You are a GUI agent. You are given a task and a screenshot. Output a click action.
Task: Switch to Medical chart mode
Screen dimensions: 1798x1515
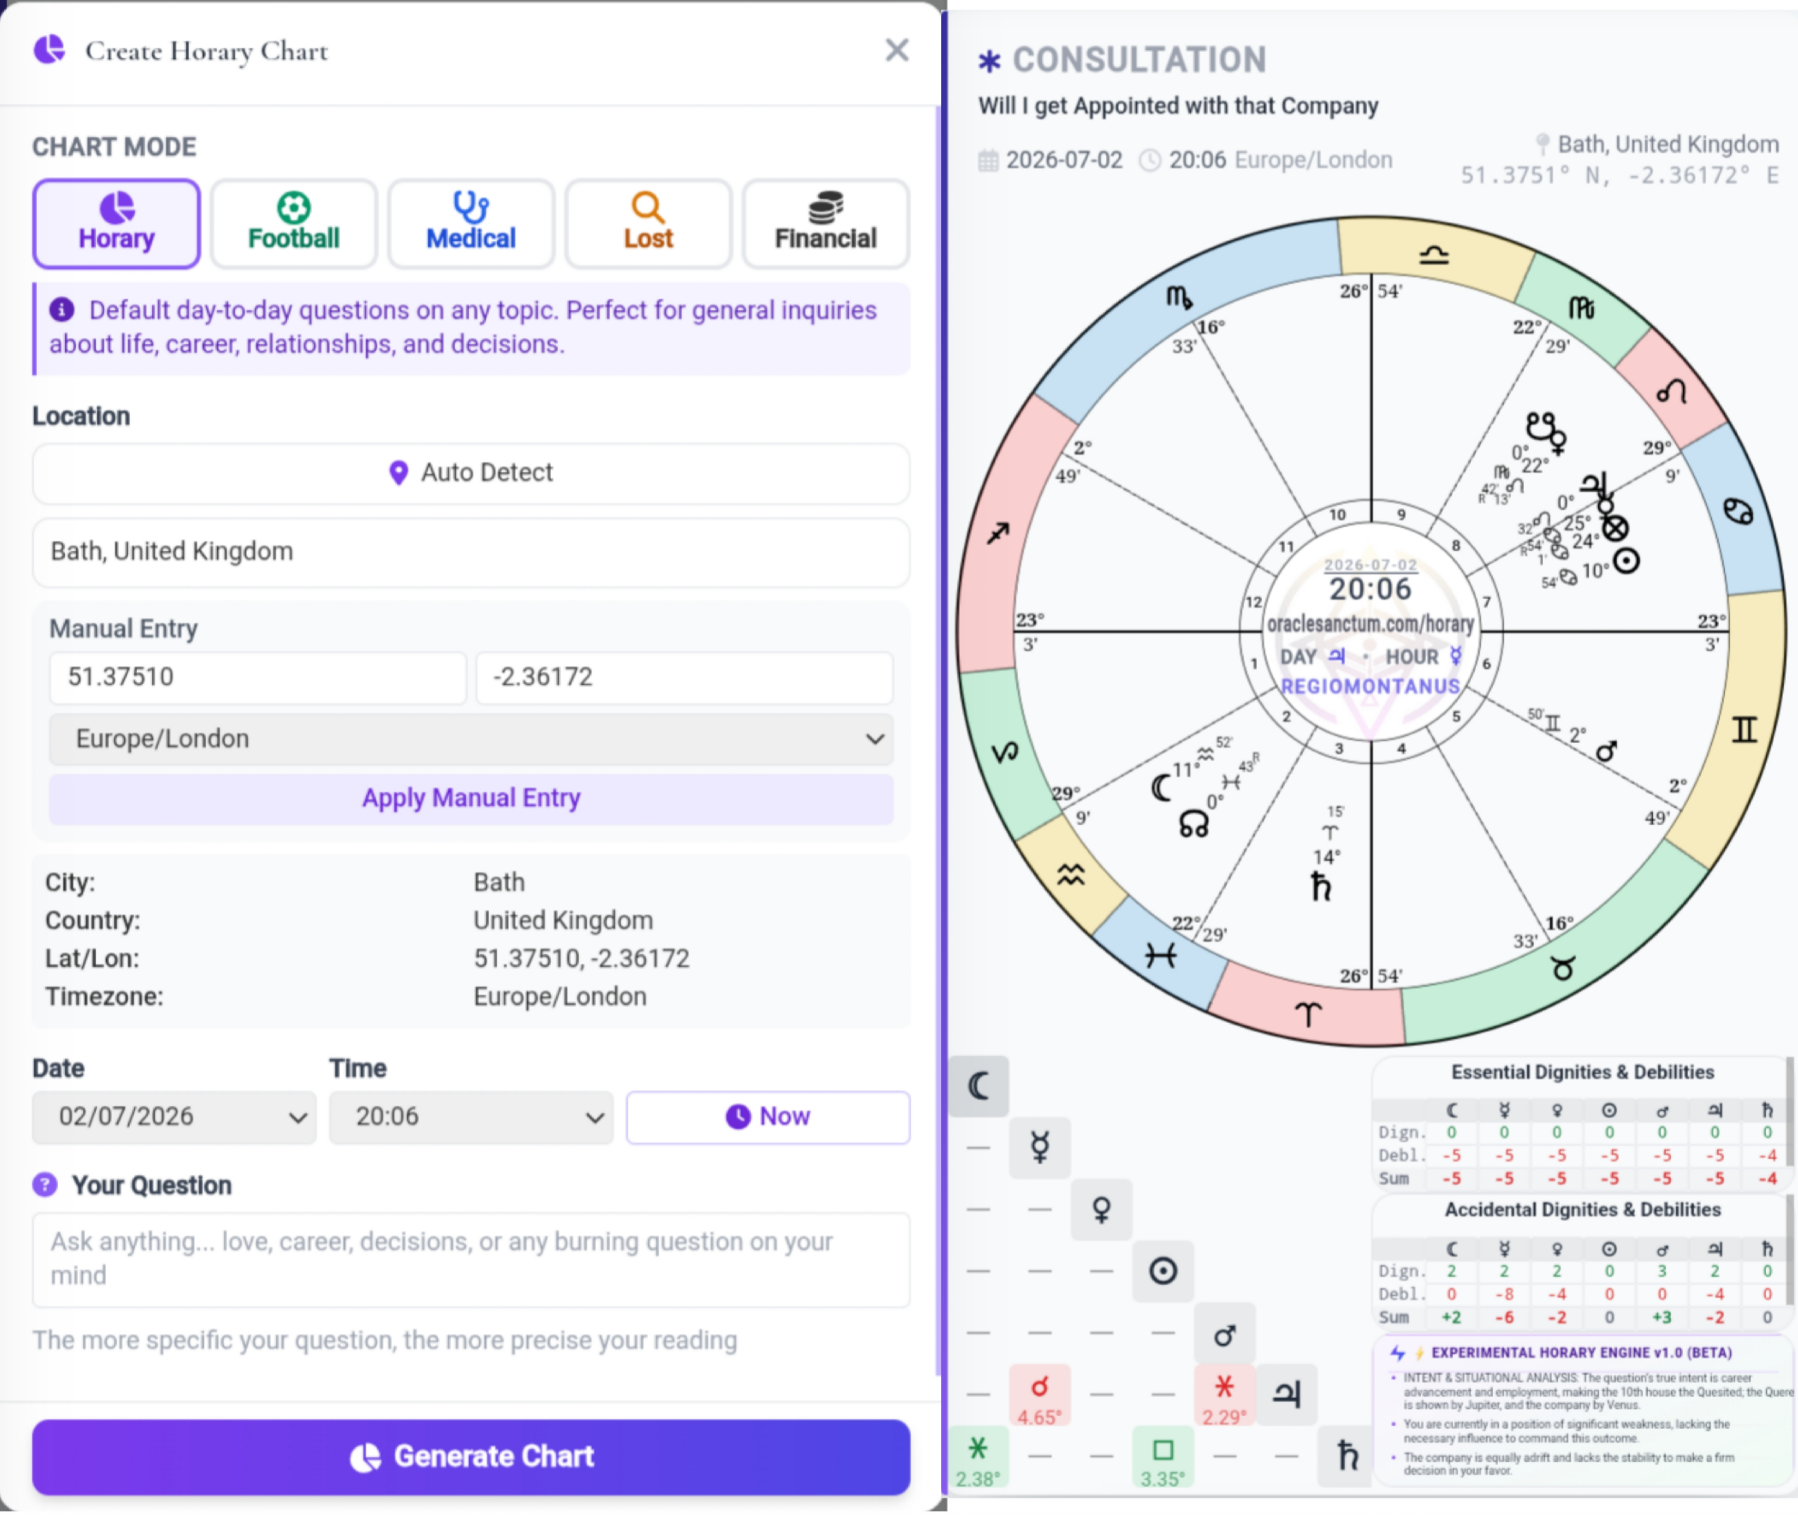pos(471,224)
